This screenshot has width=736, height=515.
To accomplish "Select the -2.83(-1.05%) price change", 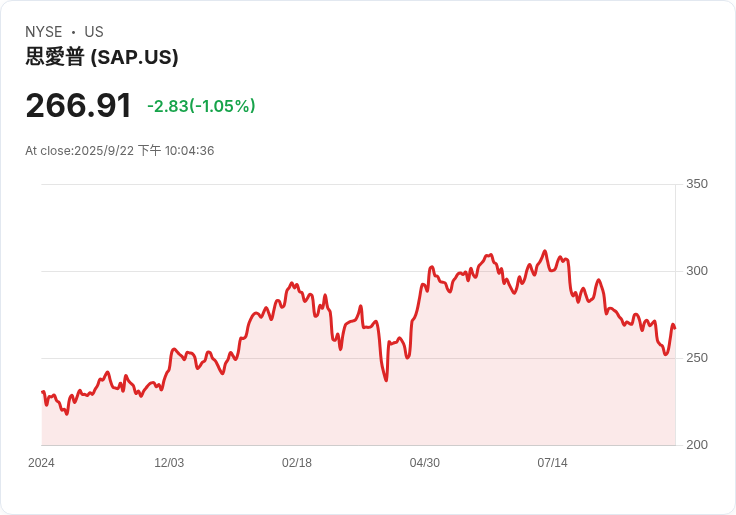I will [x=201, y=106].
